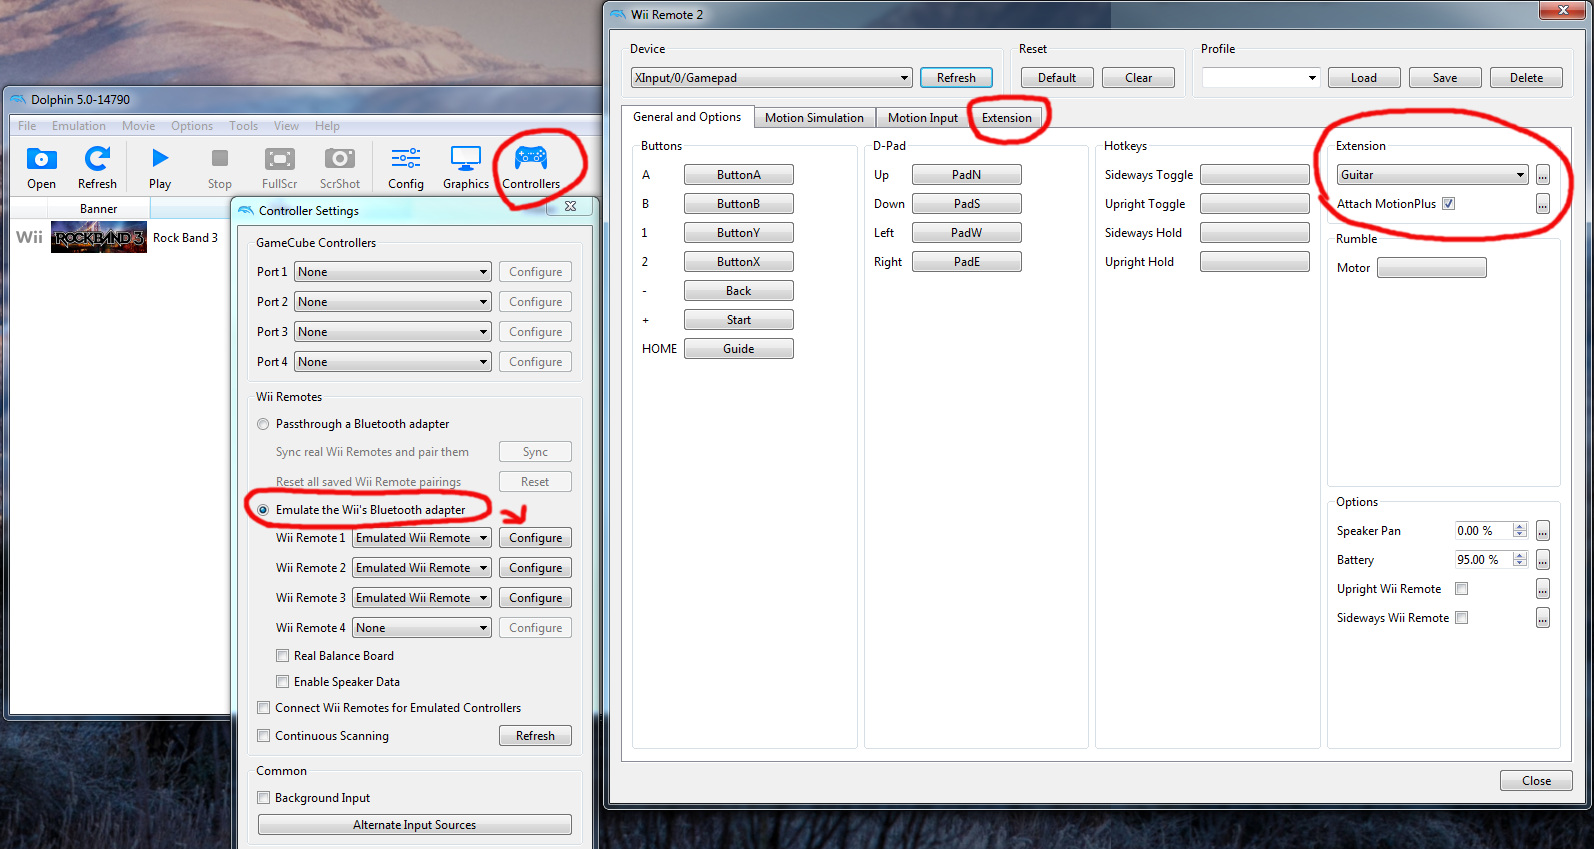Enable the Real Balance Board checkbox
Viewport: 1594px width, 849px height.
[x=283, y=656]
